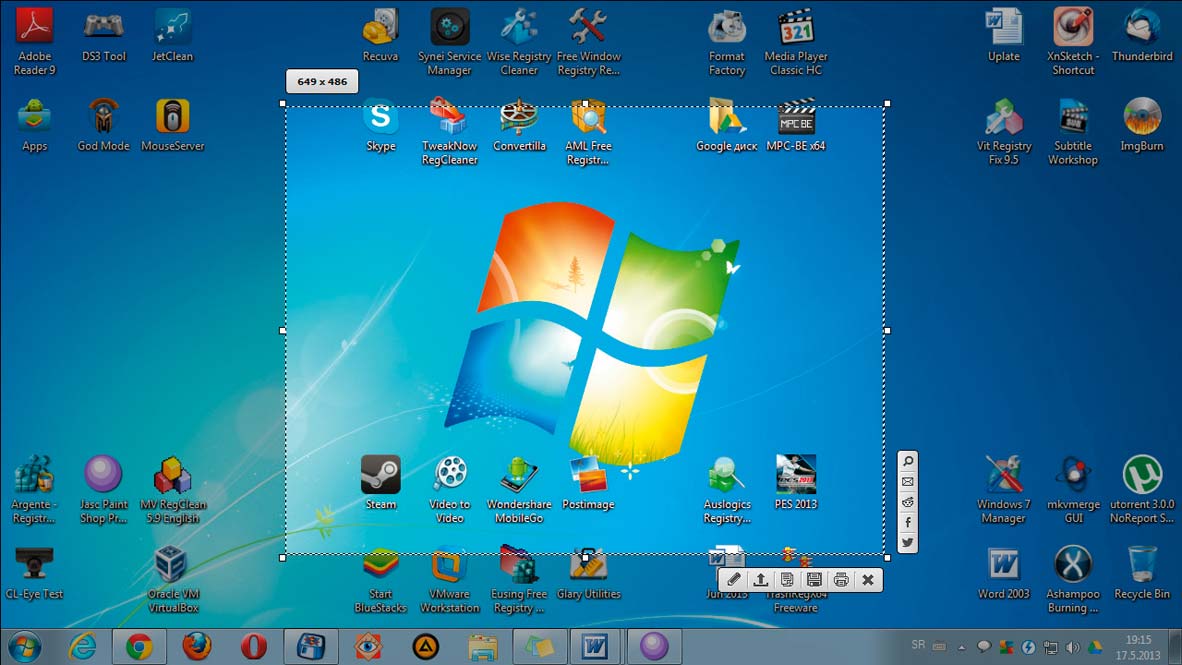Open the SR input language indicator

point(918,645)
